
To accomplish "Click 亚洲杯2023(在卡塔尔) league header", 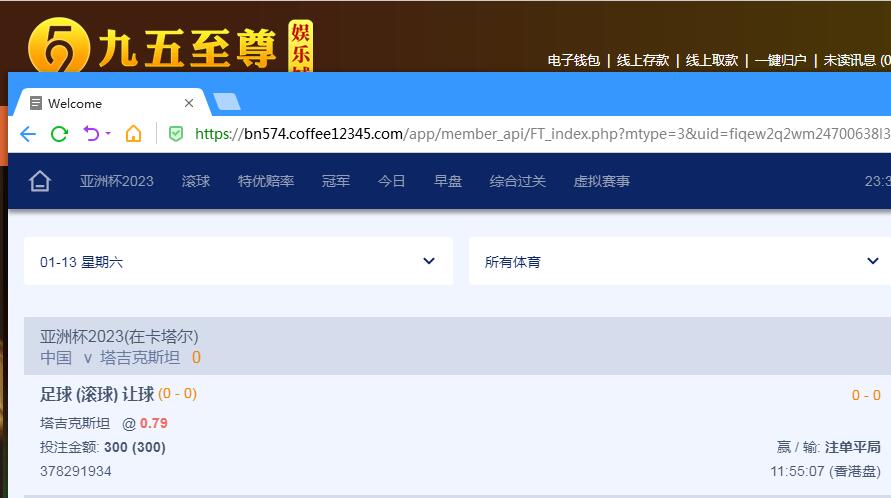I will pos(119,336).
